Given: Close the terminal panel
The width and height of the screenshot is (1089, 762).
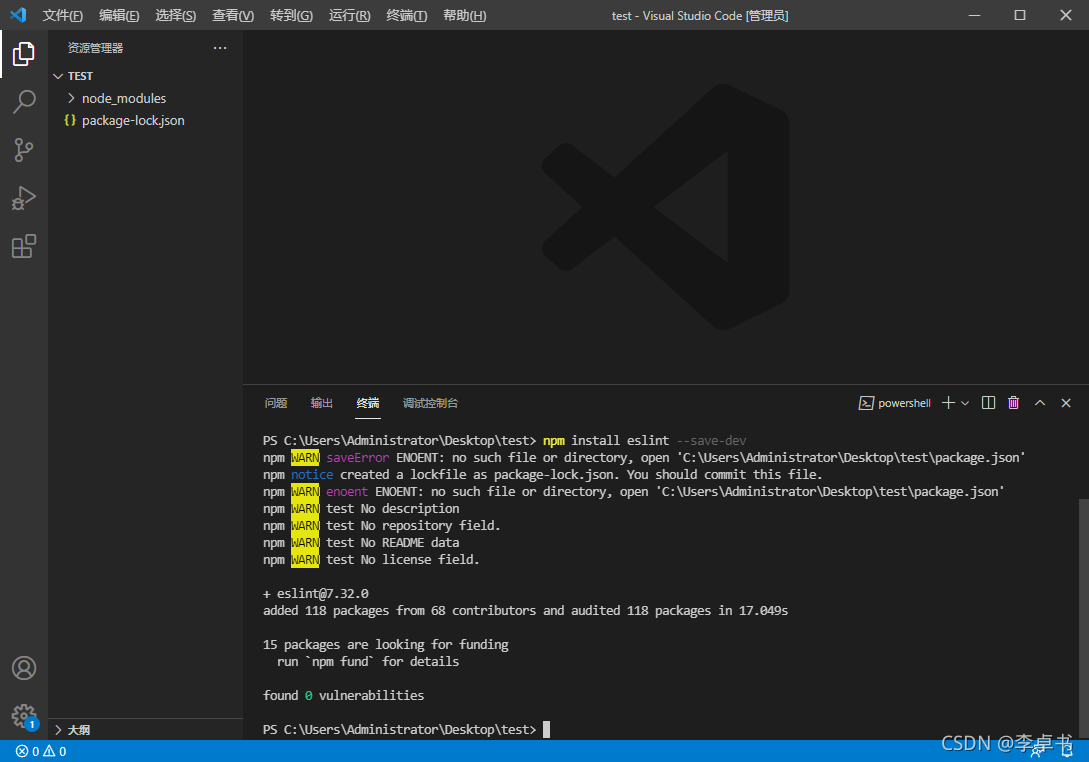Looking at the screenshot, I should (x=1066, y=403).
